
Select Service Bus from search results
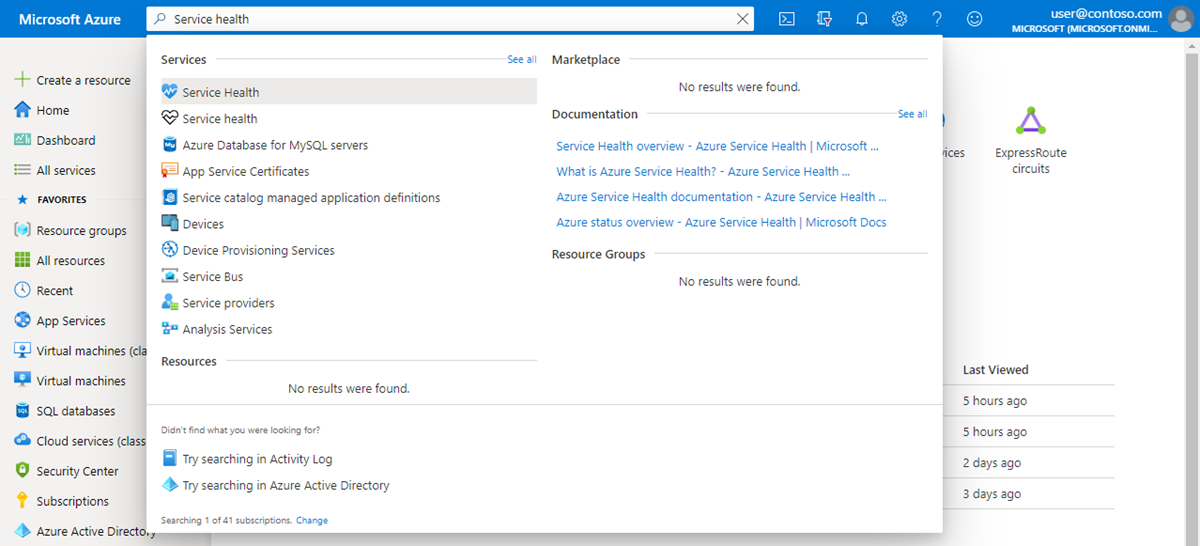click(212, 277)
